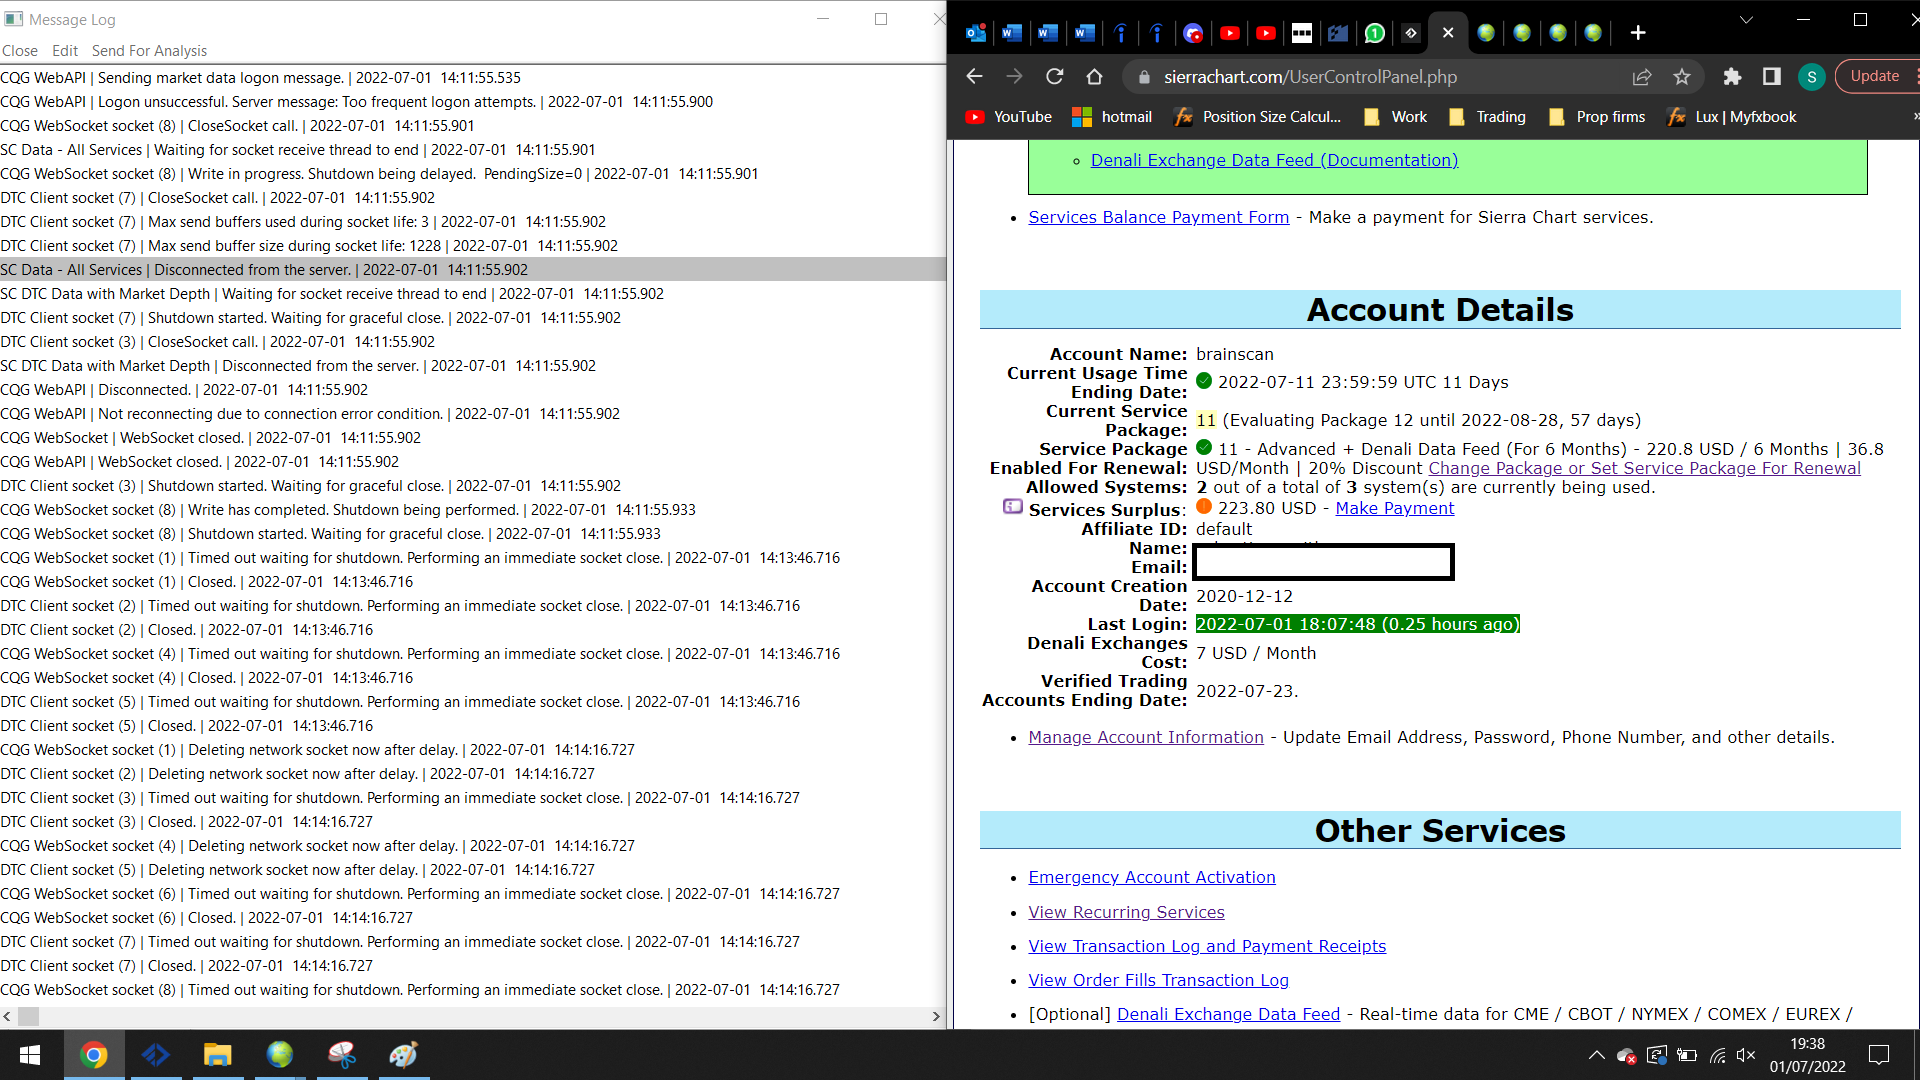Click the Message Log horizontal scrollbar thumb
Viewport: 1920px width, 1080px height.
(x=28, y=1016)
